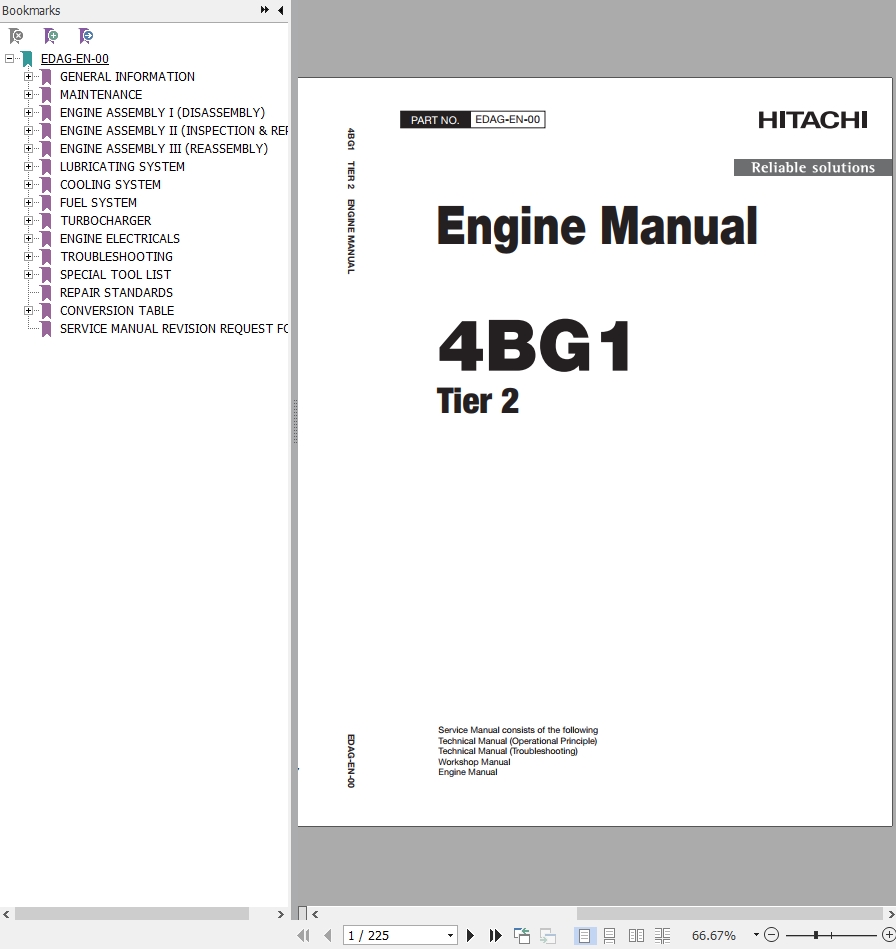Open the page number dropdown arrow
The width and height of the screenshot is (896, 949).
450,936
